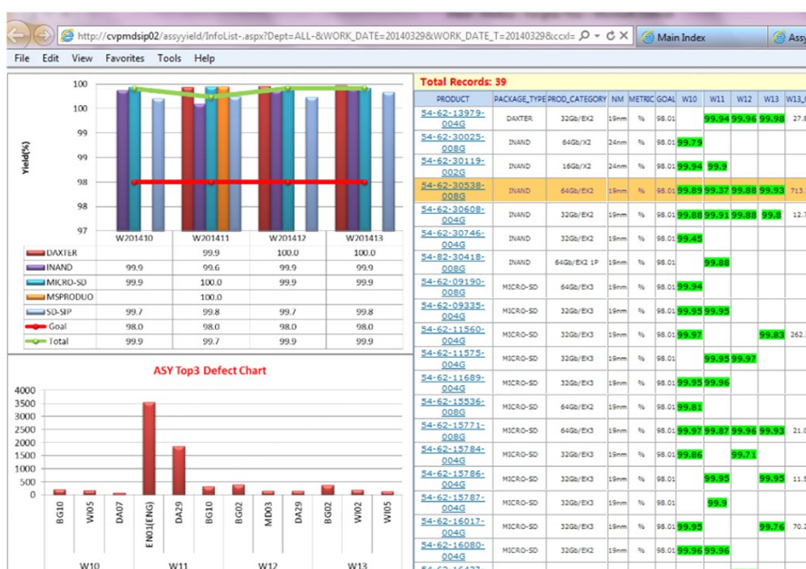Open the address bar dropdown arrow
Screen dimensions: 806x569
[596, 36]
